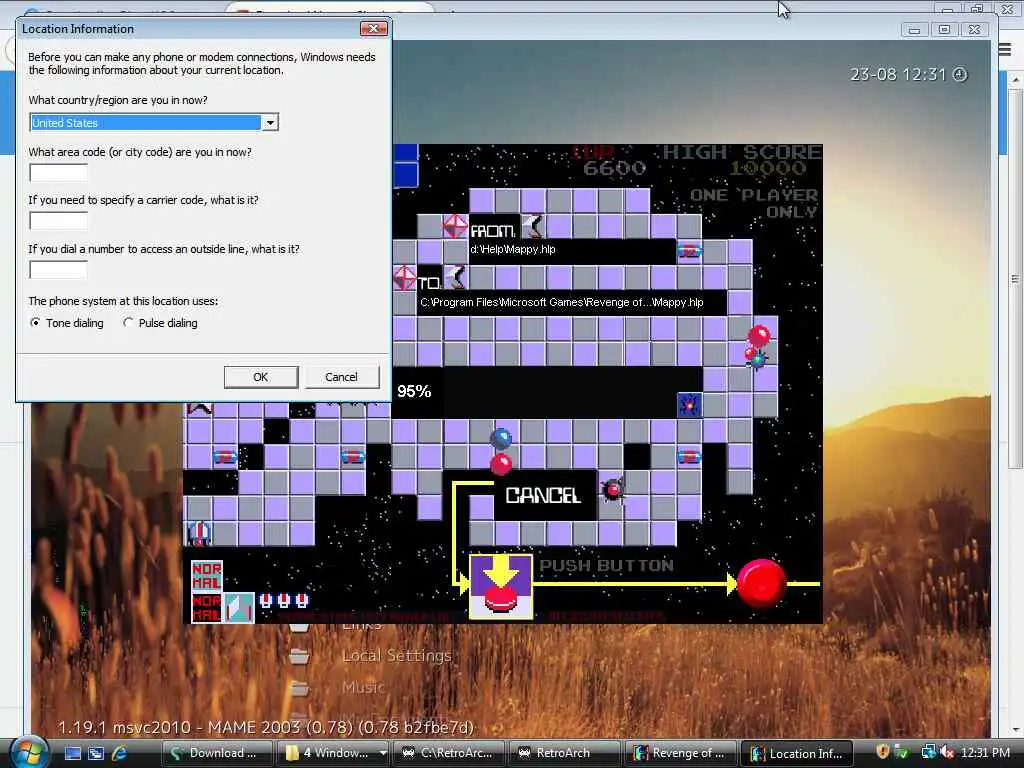Click Cancel in Location Information dialog
The width and height of the screenshot is (1024, 768).
click(342, 377)
